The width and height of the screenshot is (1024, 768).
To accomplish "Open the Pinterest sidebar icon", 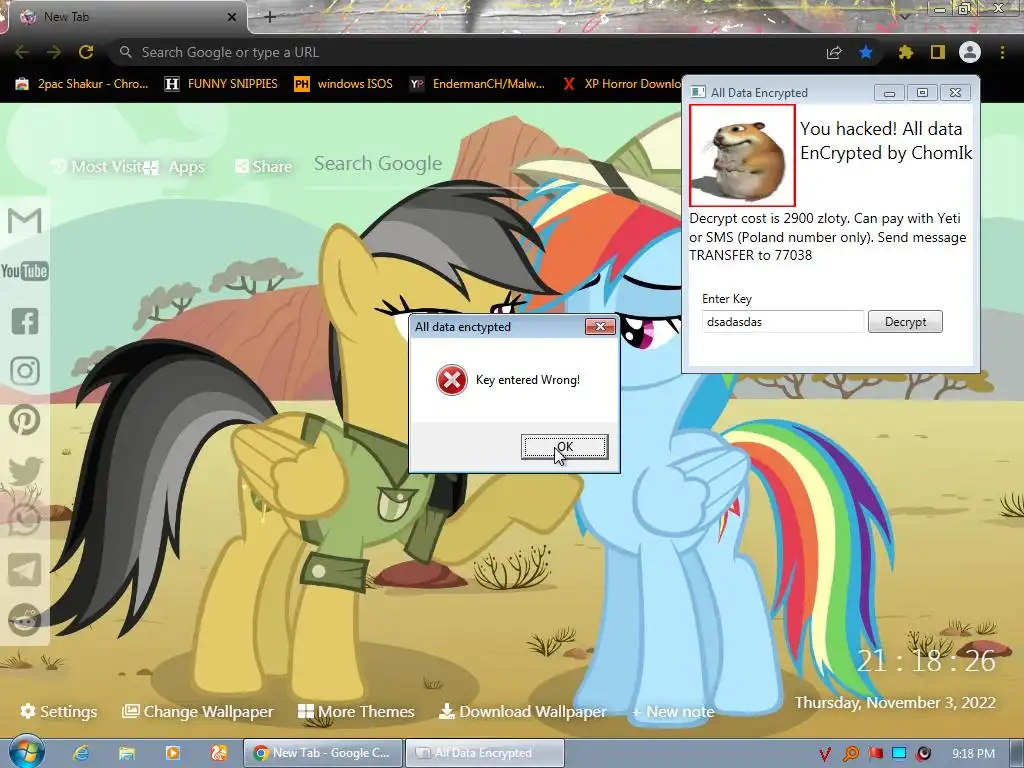I will click(25, 421).
